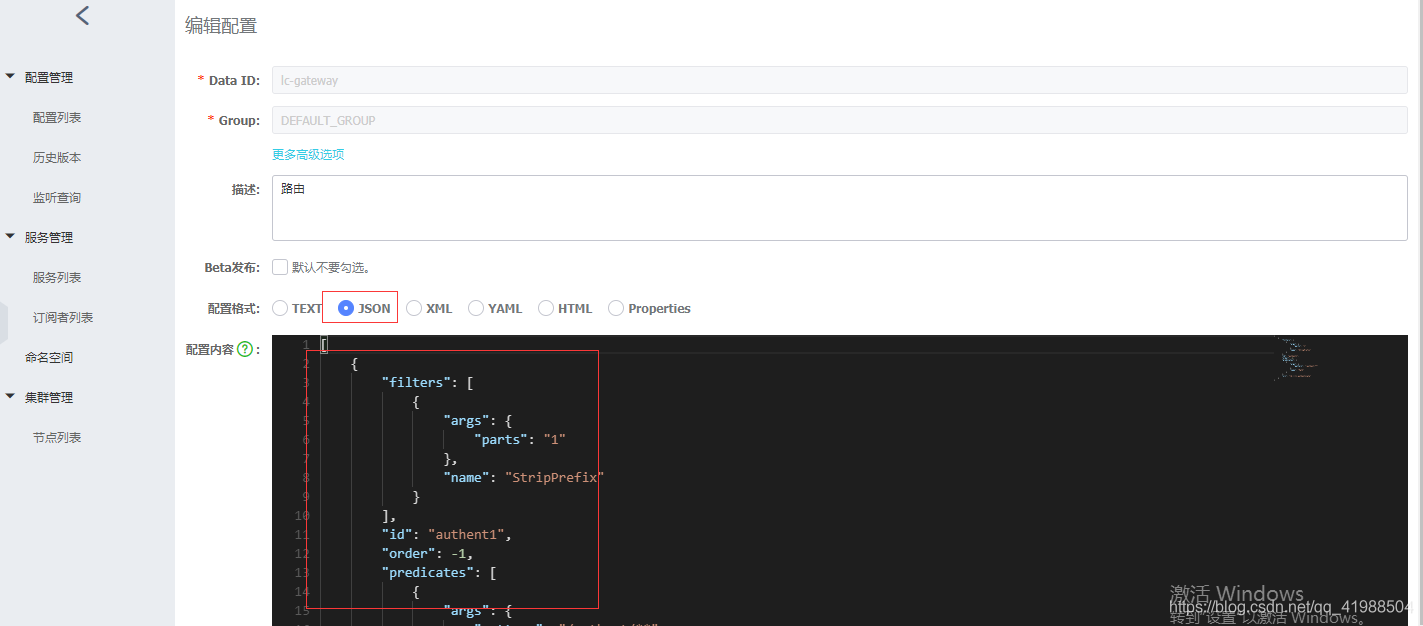Click into the 描述 text area
Image resolution: width=1423 pixels, height=626 pixels.
840,208
